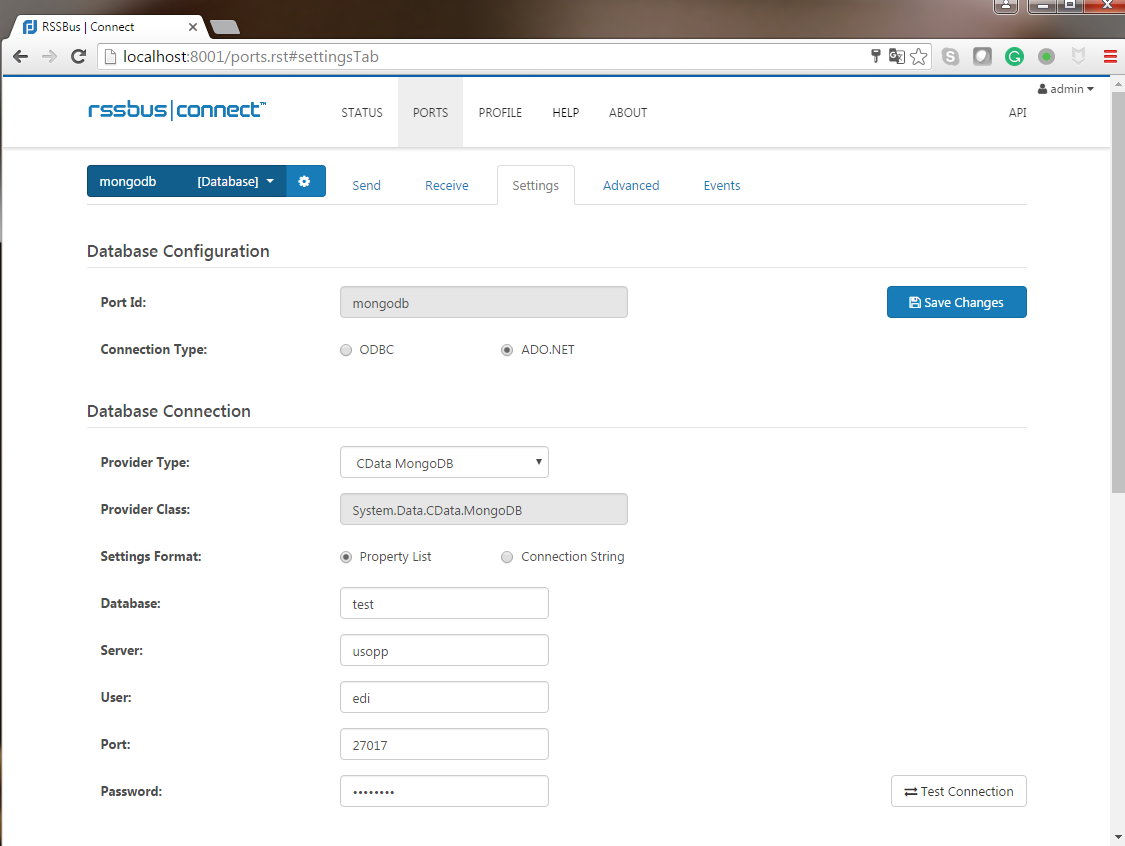Bookmark this page with the star icon
Viewport: 1125px width, 846px height.
pyautogui.click(x=918, y=57)
